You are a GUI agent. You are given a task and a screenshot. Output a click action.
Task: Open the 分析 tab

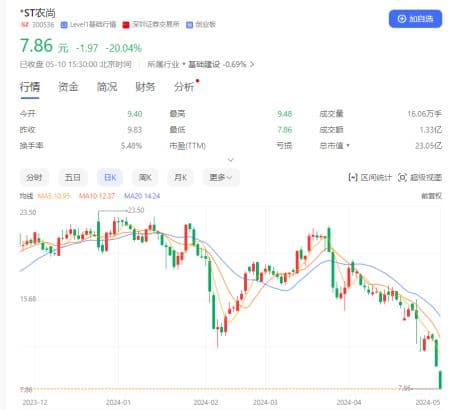[184, 87]
